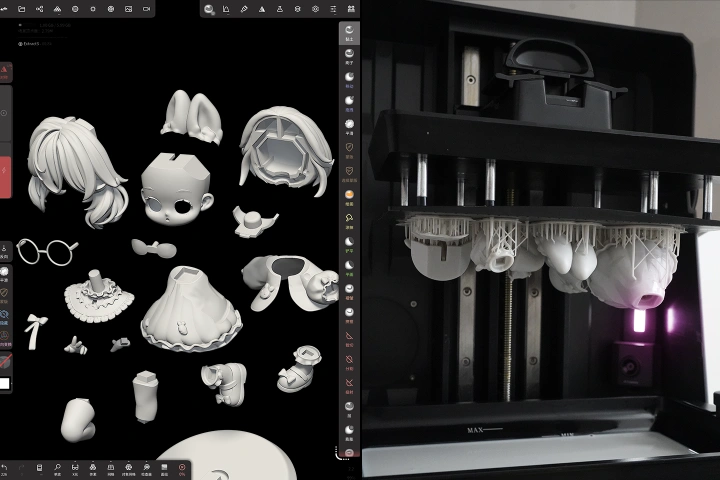Select the glasses object in viewport
Screen dimensions: 720x480
point(47,252)
